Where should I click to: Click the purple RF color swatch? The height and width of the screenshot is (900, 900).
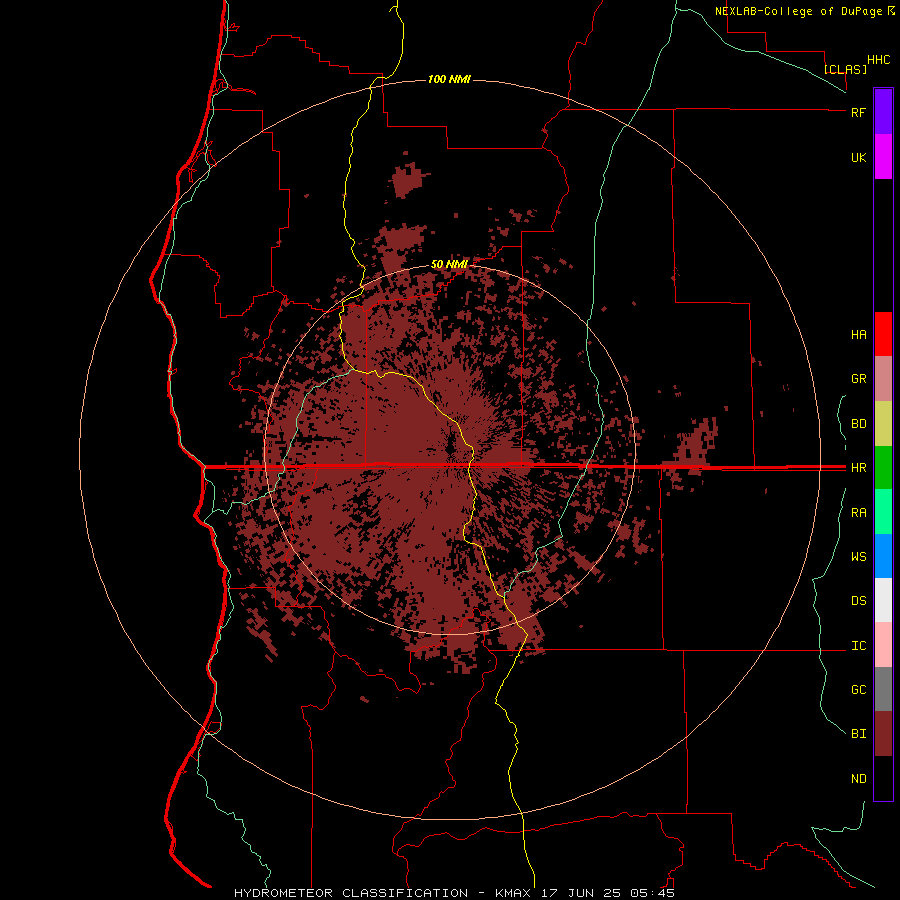coord(883,112)
